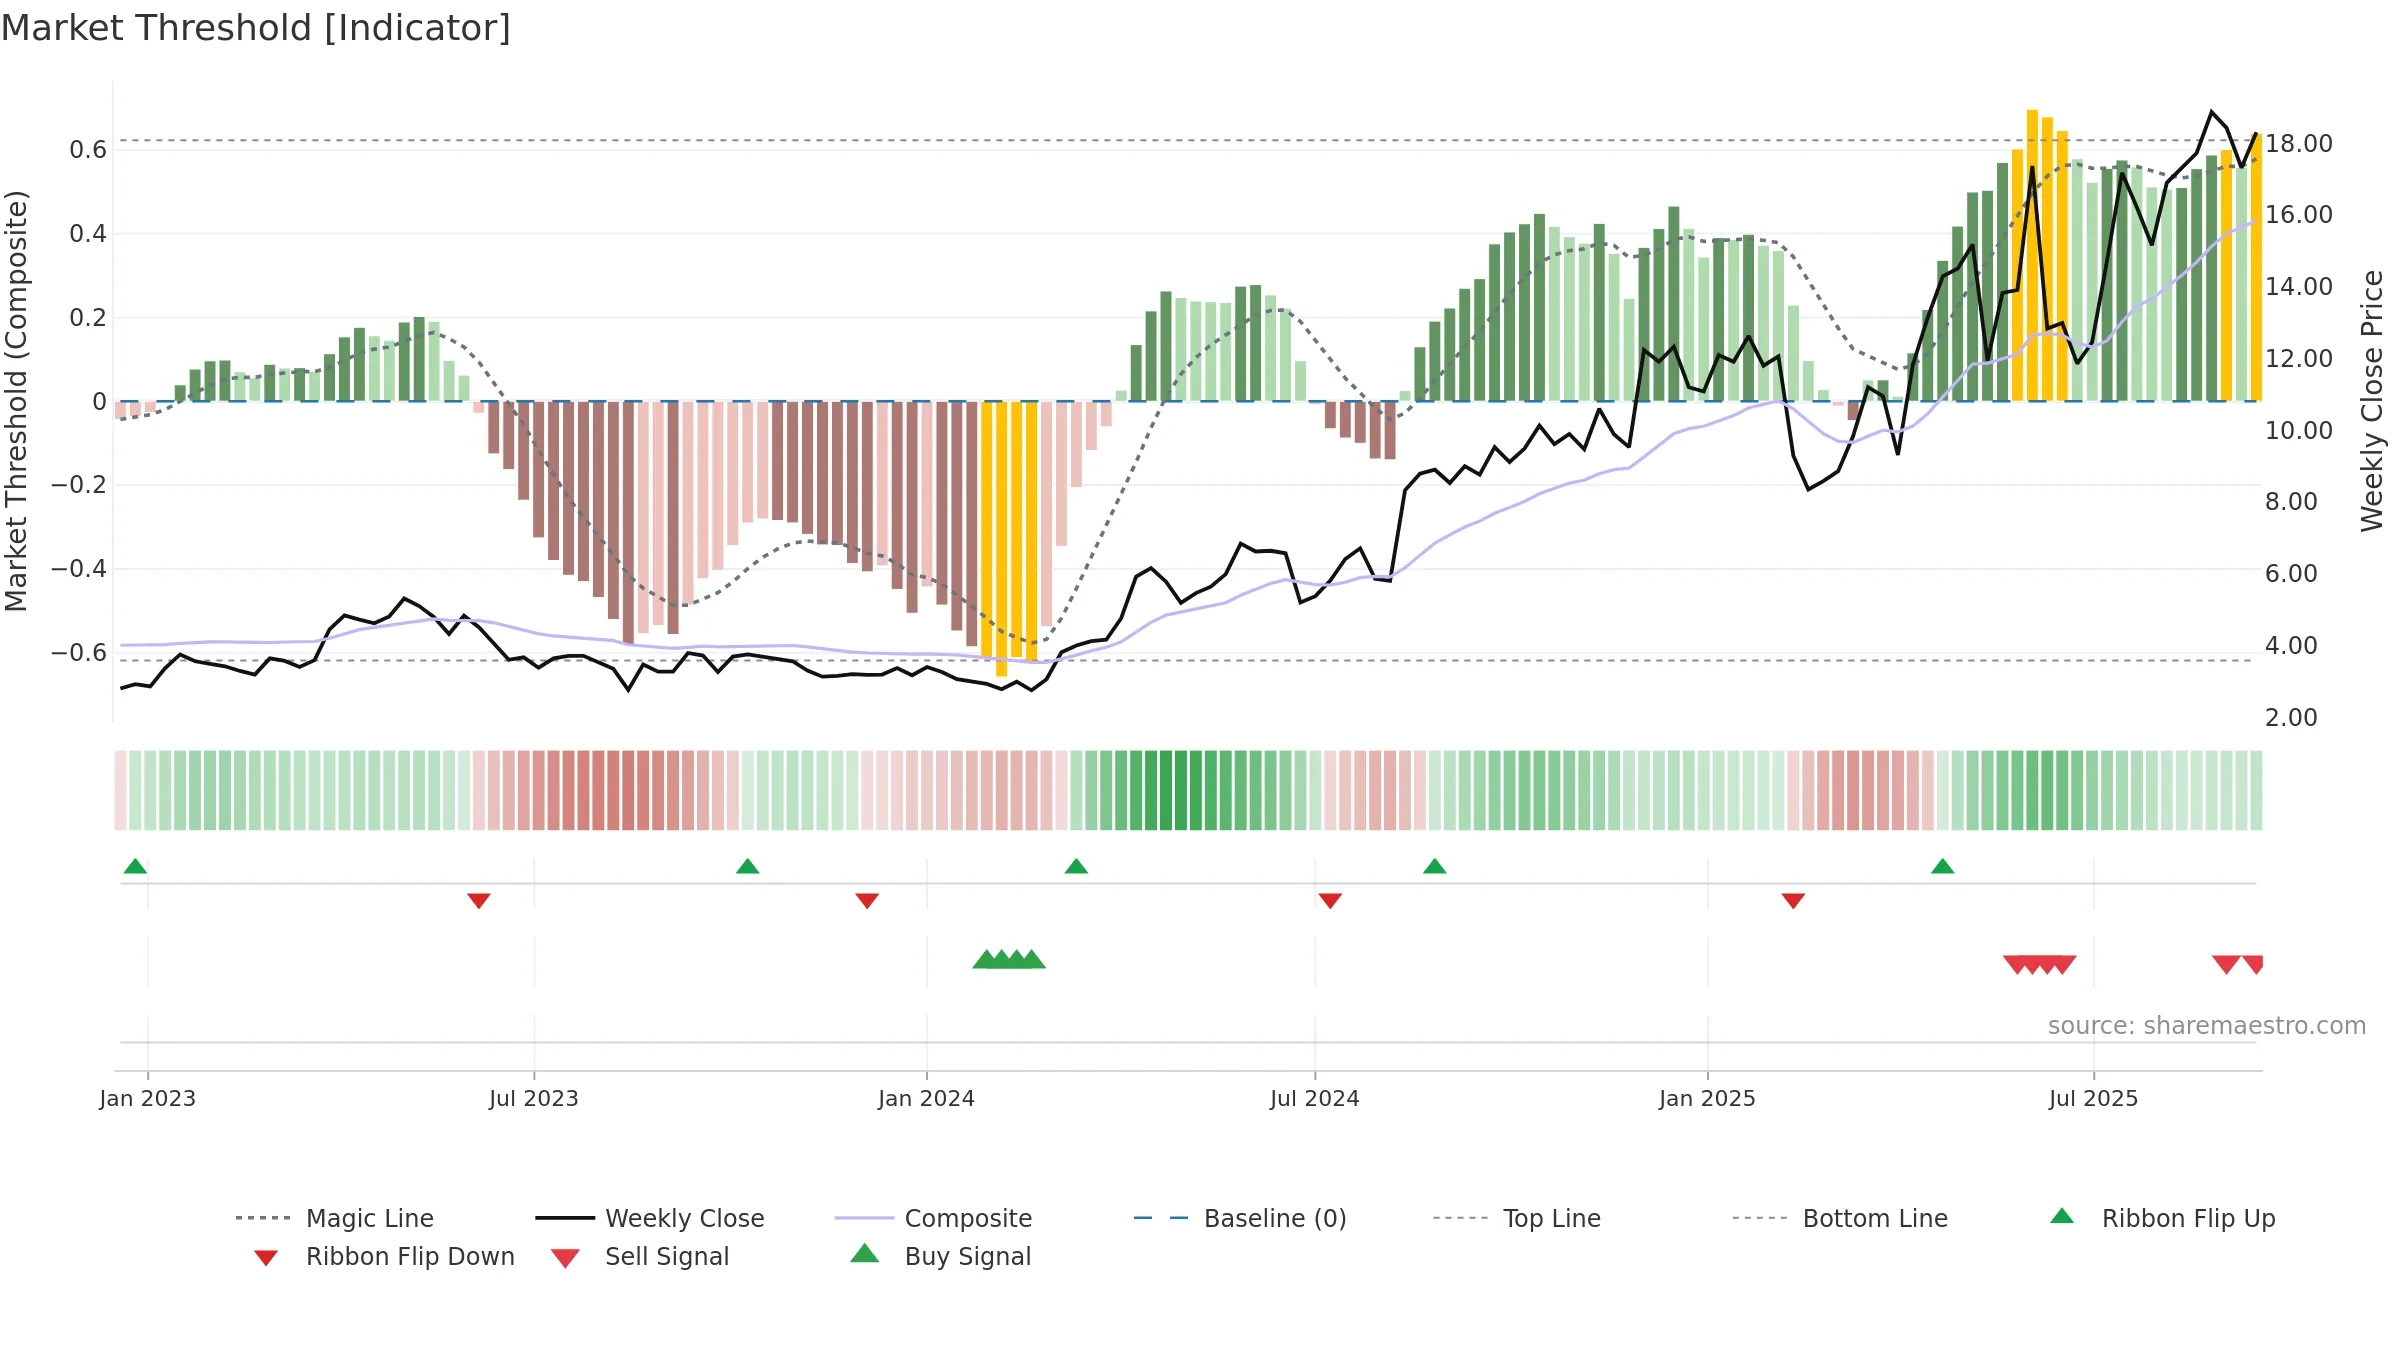Click the ribbon flip down marker near Feb 2025

[x=1793, y=901]
